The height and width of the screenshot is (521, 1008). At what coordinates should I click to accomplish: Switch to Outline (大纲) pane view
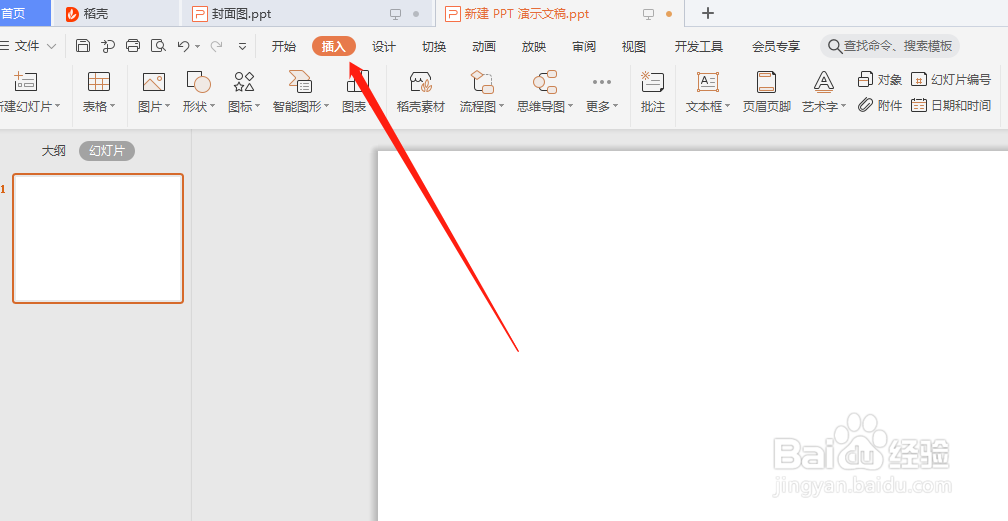[x=53, y=151]
